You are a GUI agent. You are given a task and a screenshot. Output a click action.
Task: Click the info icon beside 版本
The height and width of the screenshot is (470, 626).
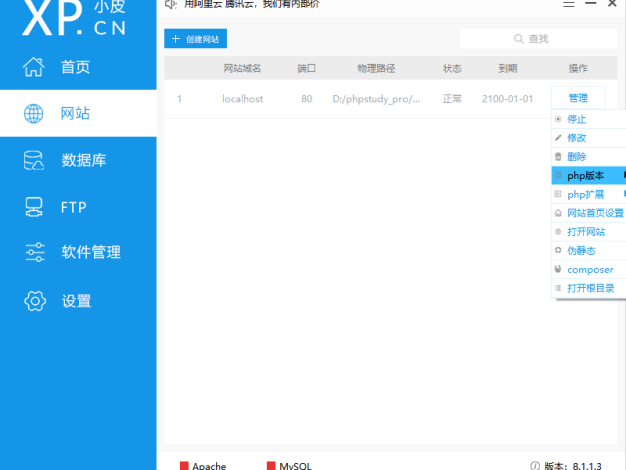[x=535, y=466]
